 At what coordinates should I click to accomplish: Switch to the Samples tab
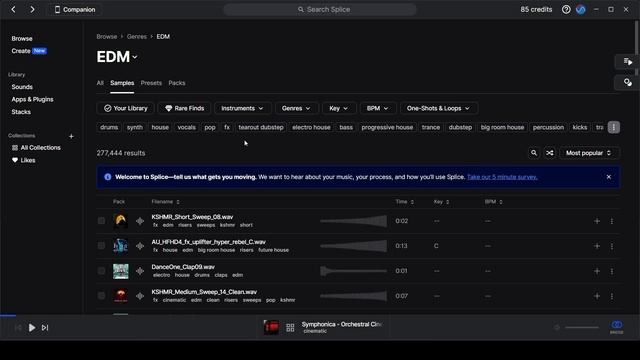pyautogui.click(x=122, y=83)
